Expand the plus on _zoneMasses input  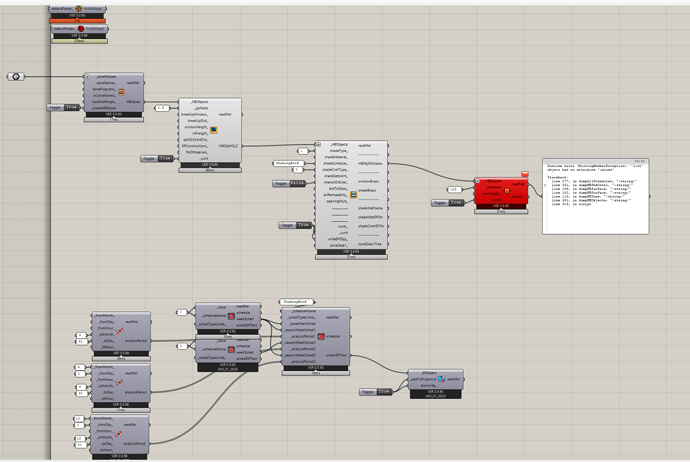(x=88, y=77)
